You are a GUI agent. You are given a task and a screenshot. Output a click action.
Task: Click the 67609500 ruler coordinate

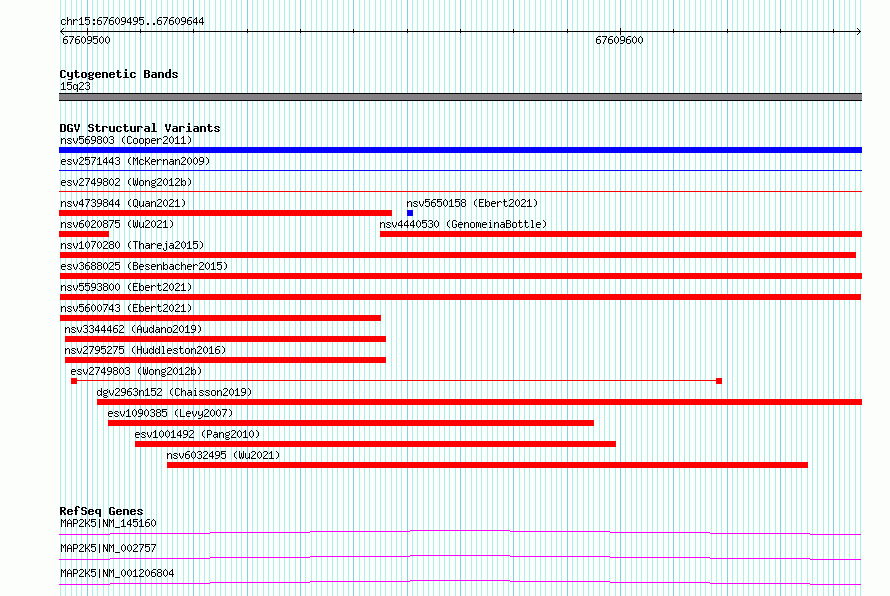tap(86, 40)
